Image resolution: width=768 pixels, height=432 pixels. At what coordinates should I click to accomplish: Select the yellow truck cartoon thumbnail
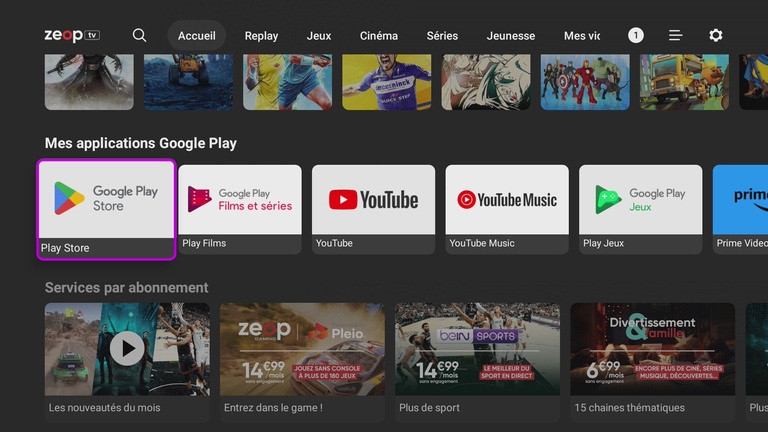point(684,82)
